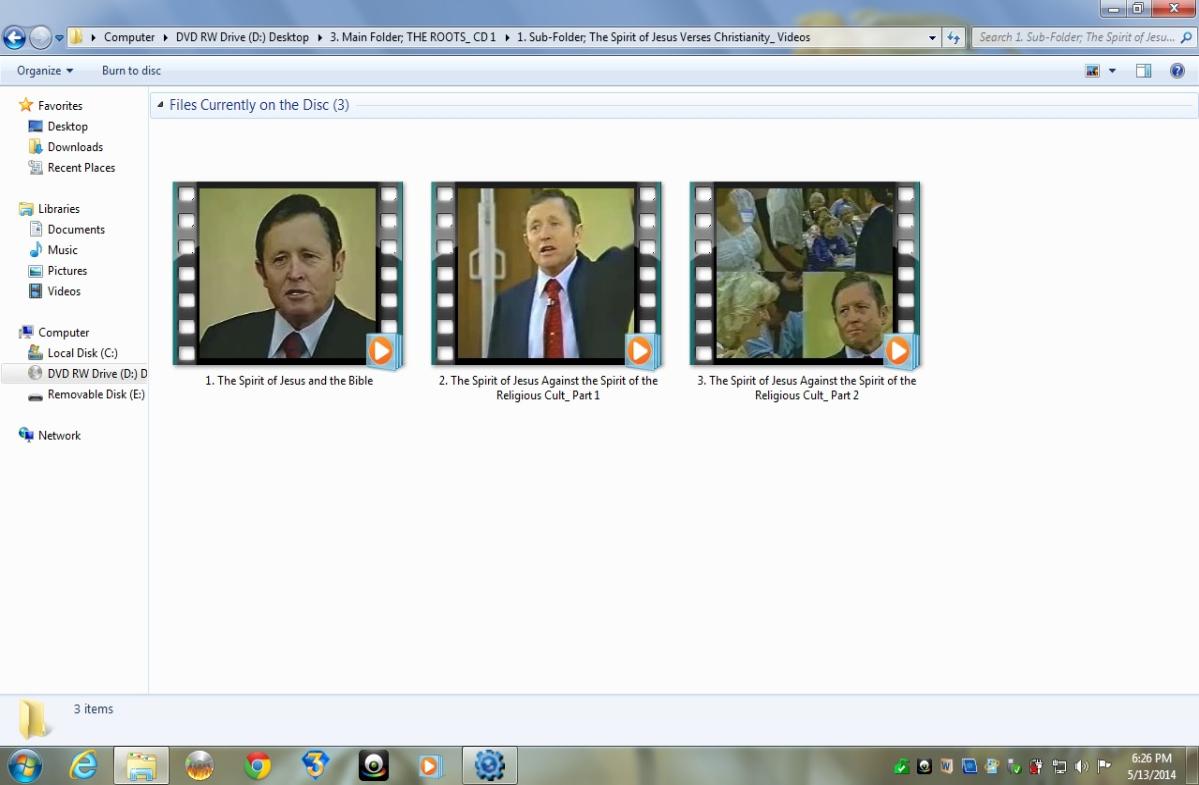Open the Organize menu
The image size is (1199, 785).
pos(45,71)
